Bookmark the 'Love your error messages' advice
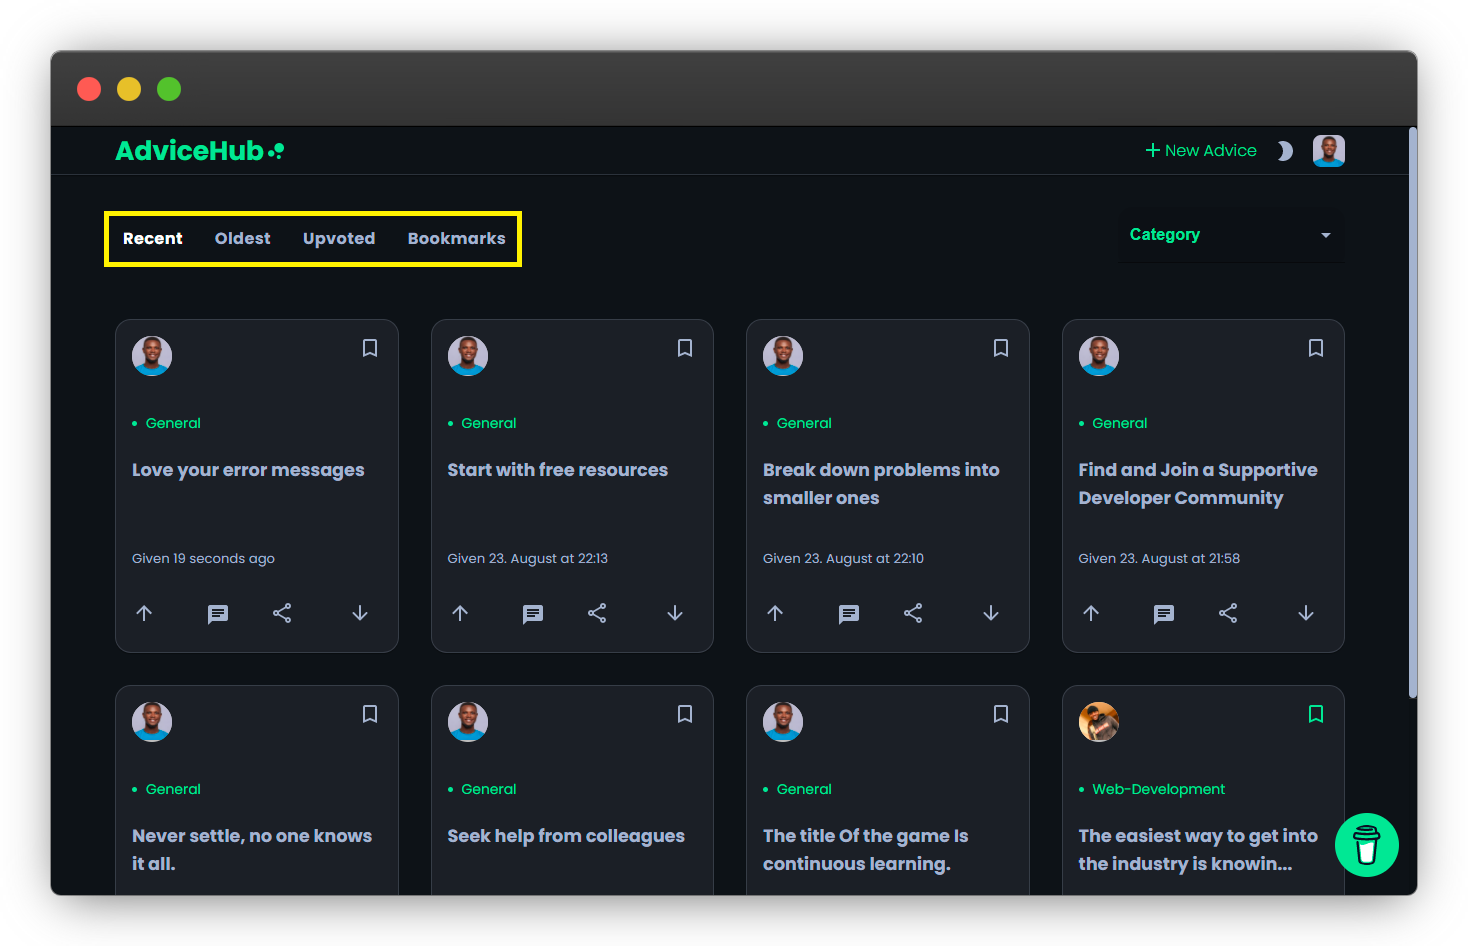 click(370, 348)
